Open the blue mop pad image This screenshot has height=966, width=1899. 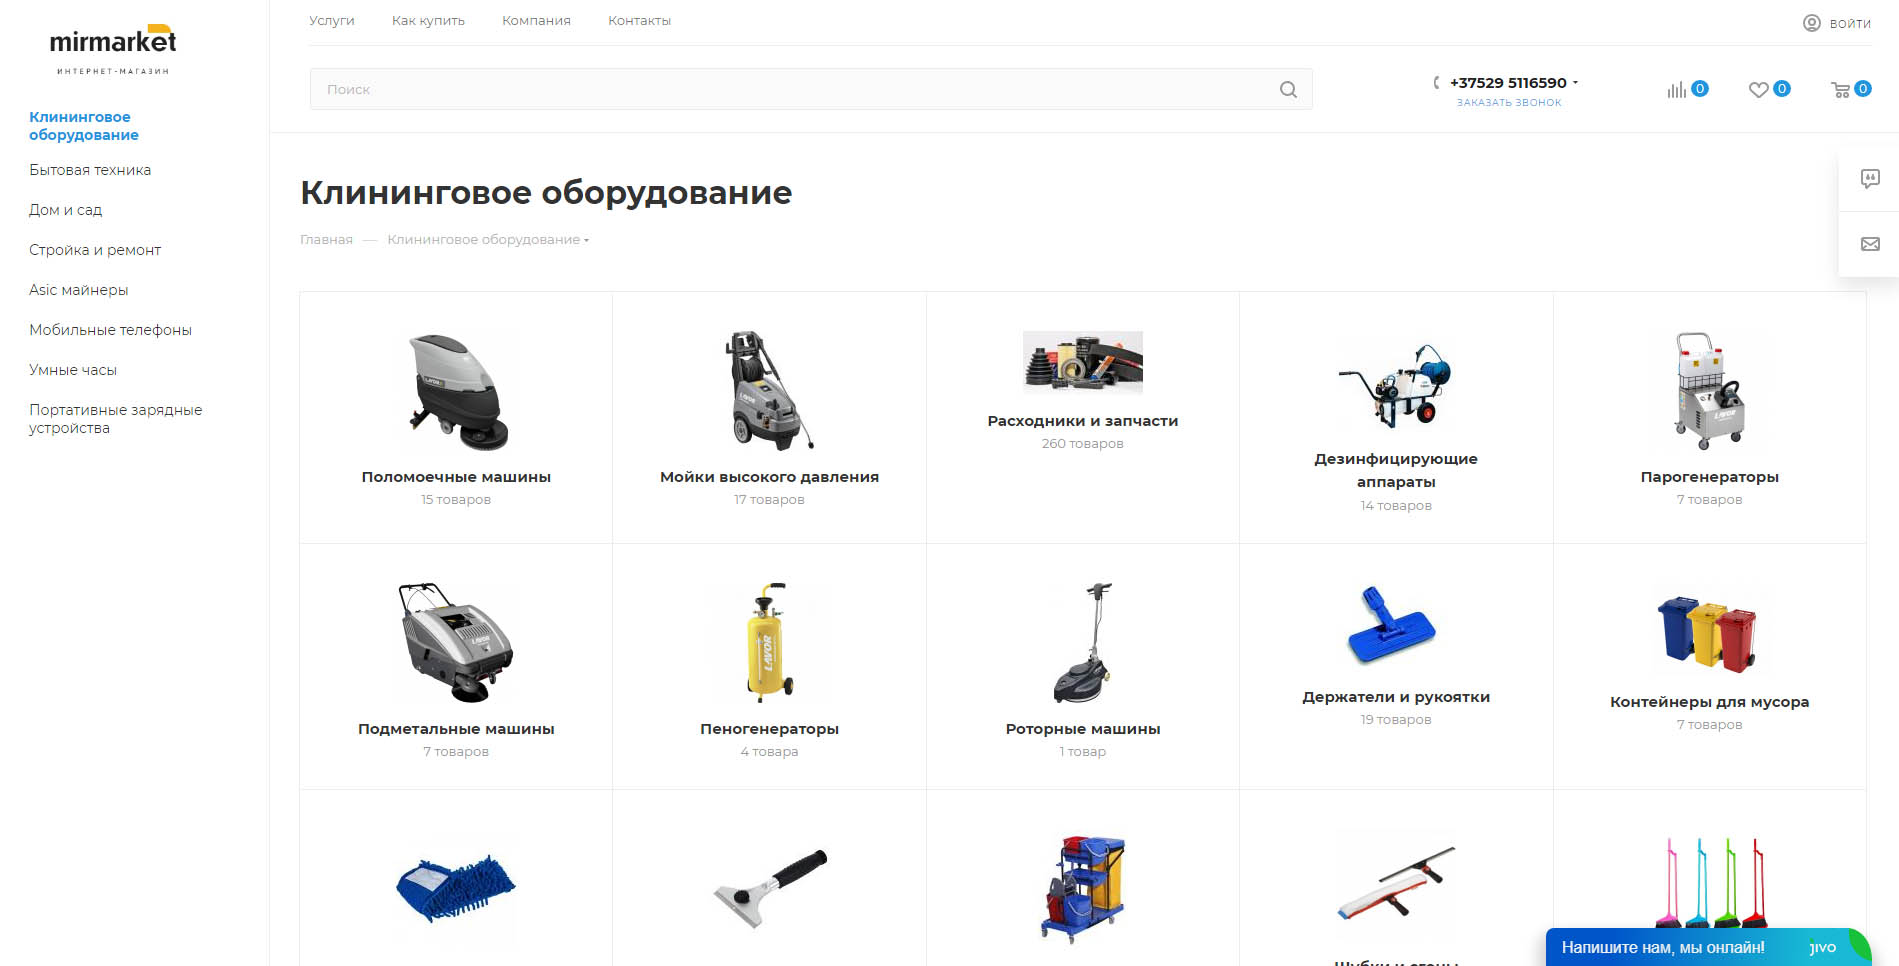[456, 888]
